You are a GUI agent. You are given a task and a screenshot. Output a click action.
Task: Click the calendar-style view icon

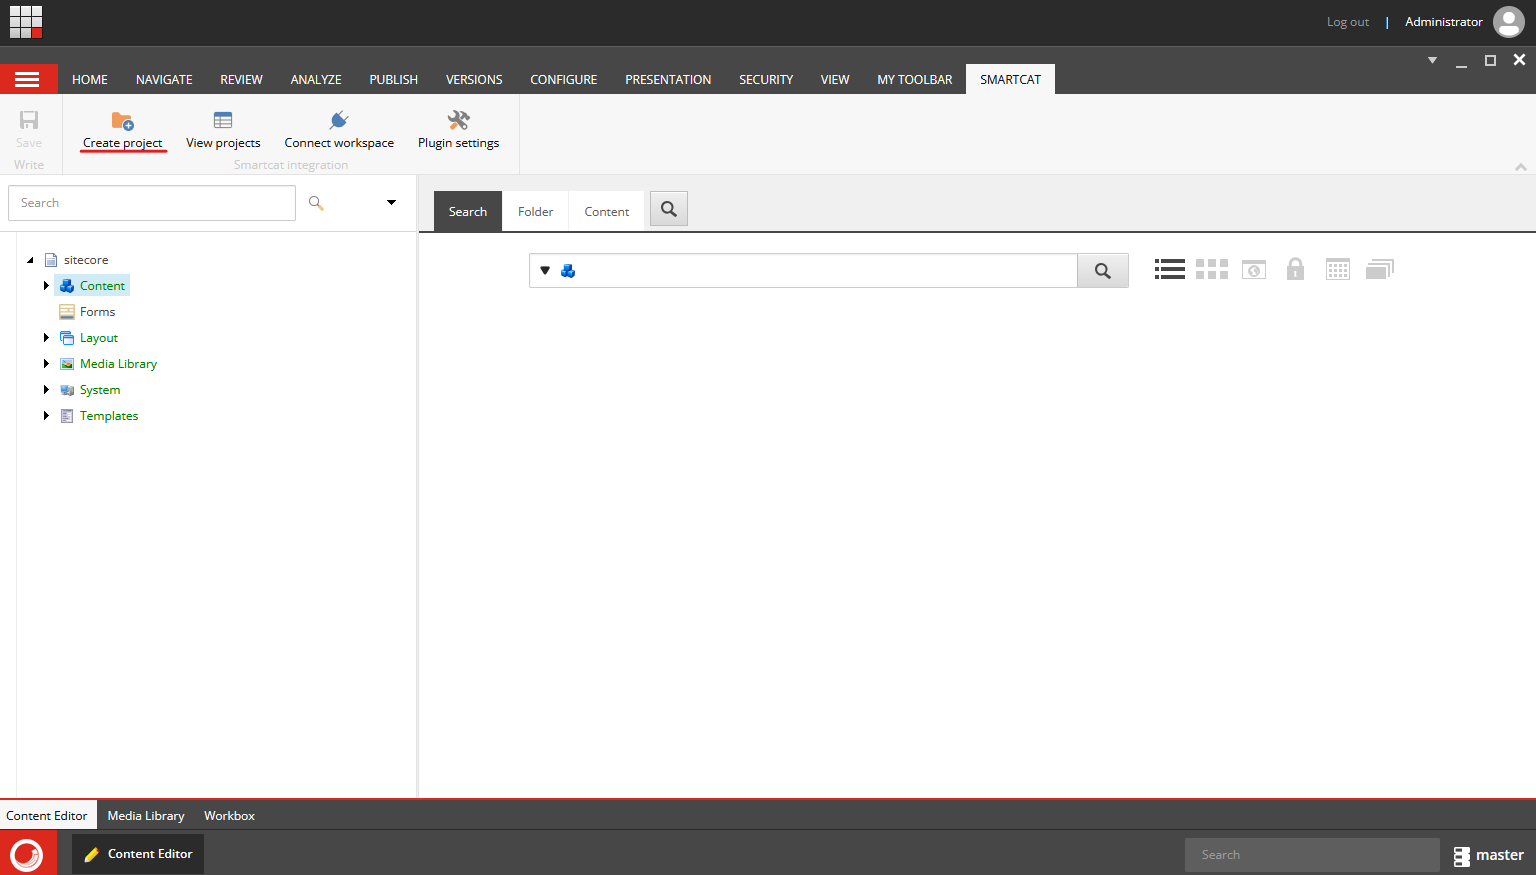1338,269
